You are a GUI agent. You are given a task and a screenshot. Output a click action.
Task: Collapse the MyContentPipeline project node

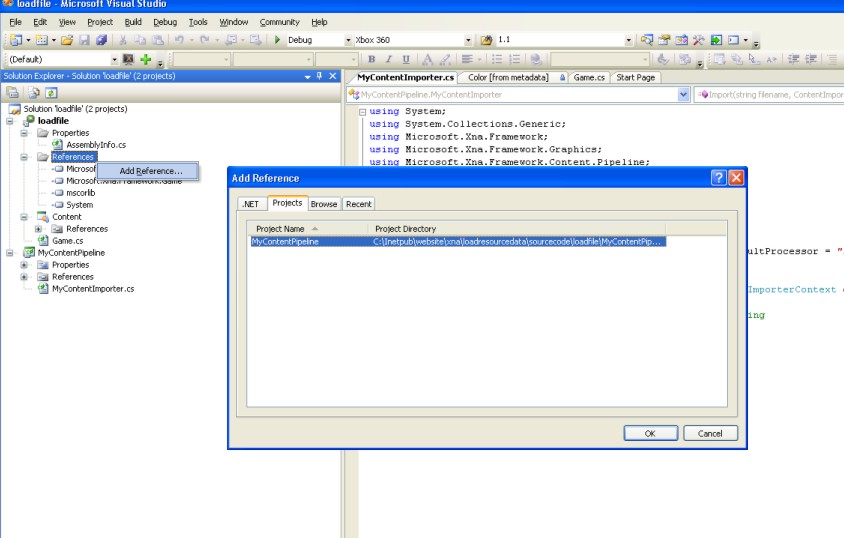coord(10,253)
